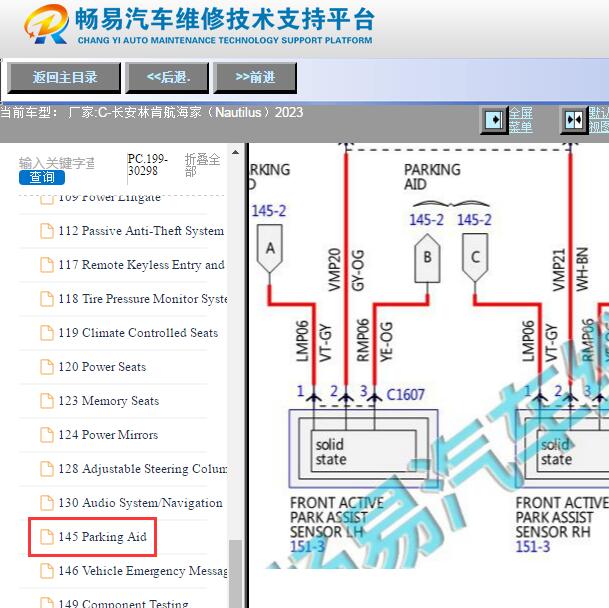609x608 pixels.
Task: Click document icon beside 119 Climate Controlled Seats
Action: click(47, 333)
